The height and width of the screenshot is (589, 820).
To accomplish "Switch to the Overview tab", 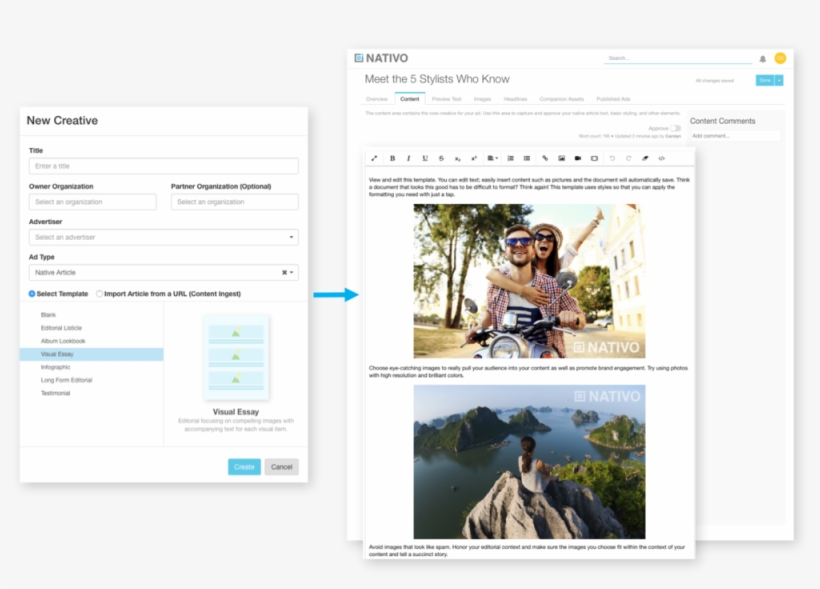I will pyautogui.click(x=377, y=99).
